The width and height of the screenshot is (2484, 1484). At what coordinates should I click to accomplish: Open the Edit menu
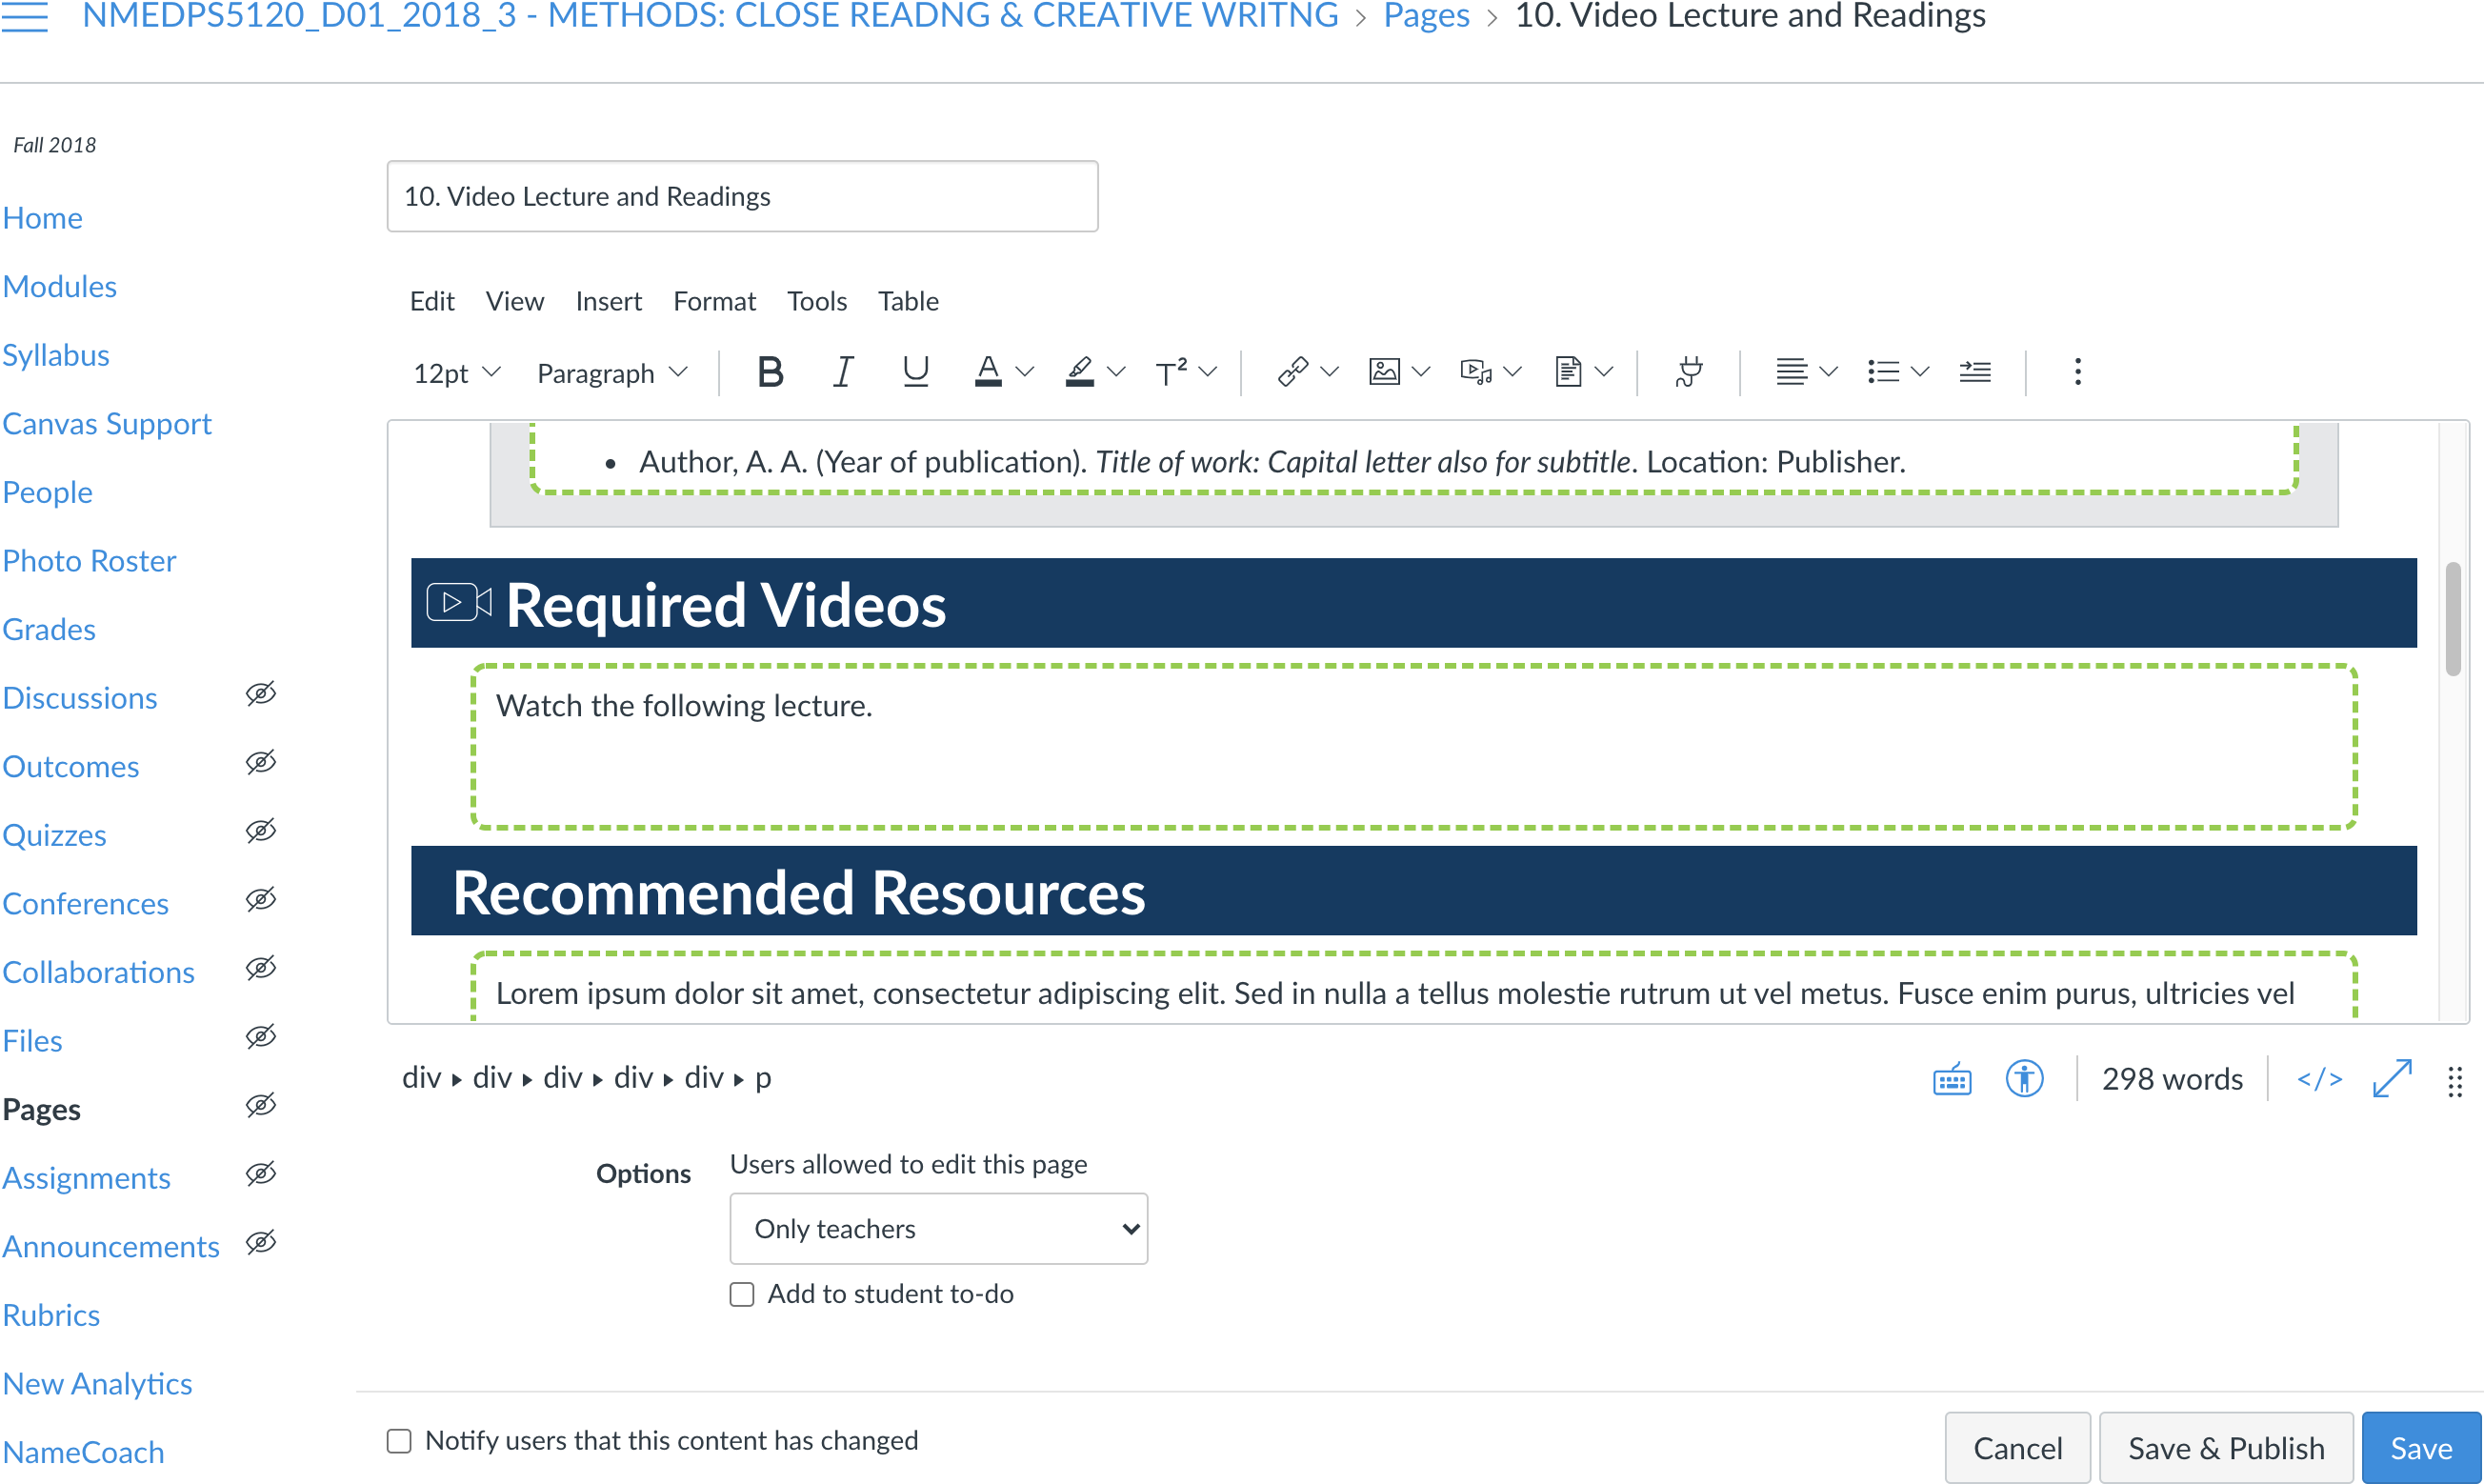(x=432, y=301)
